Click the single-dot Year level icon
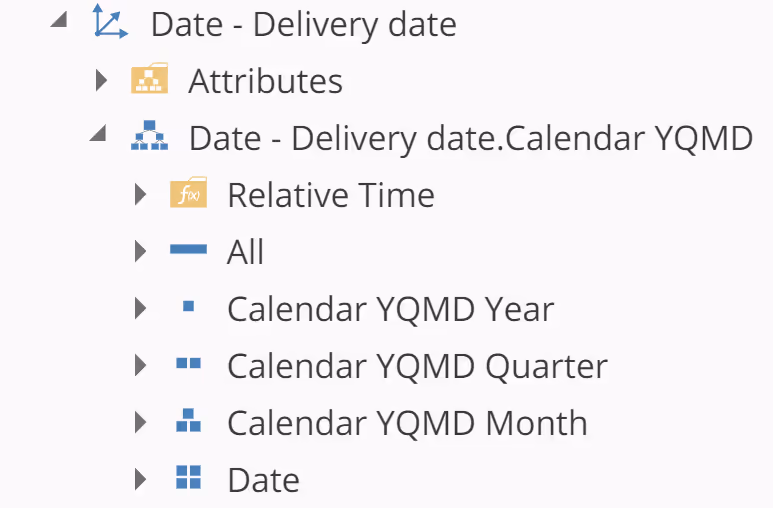Viewport: 773px width, 508px height. 188,308
